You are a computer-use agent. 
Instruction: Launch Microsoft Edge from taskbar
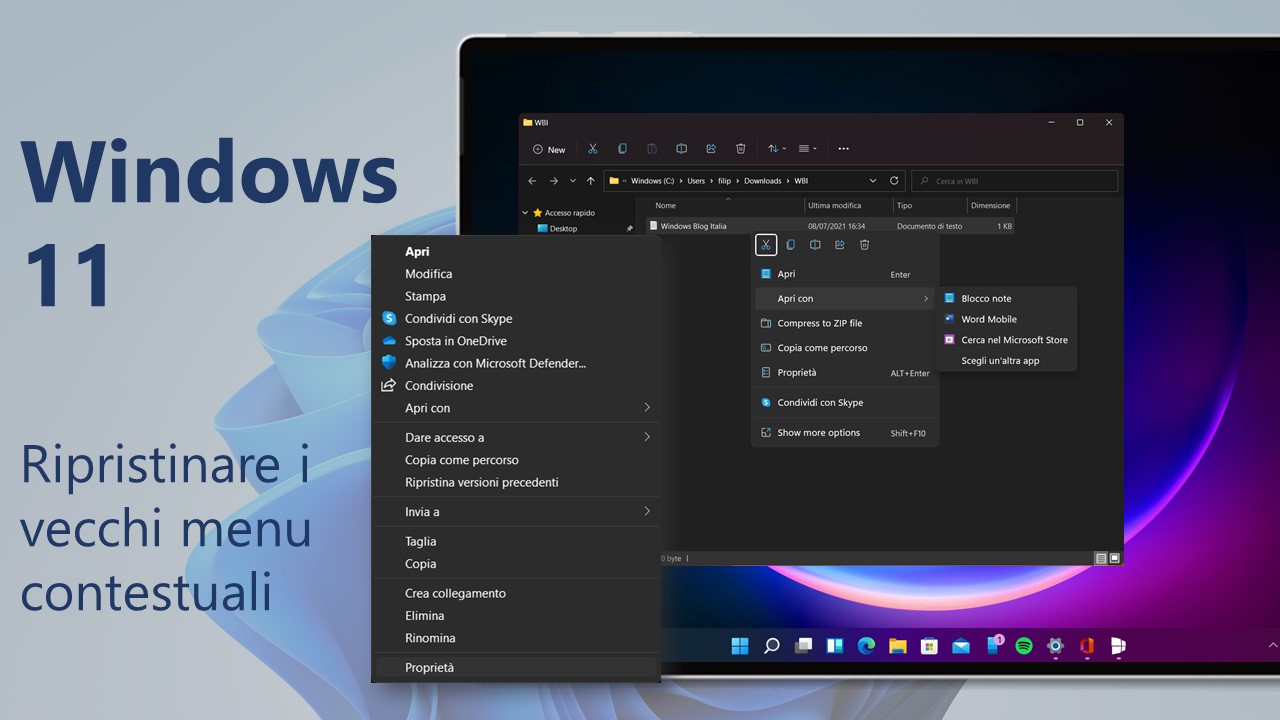click(866, 646)
